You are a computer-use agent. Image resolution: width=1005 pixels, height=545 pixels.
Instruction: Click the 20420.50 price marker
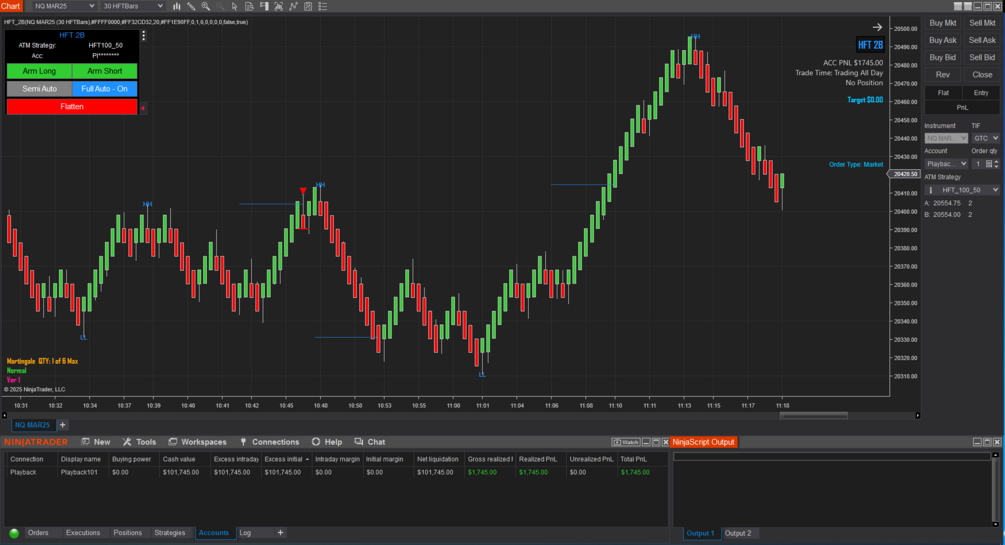tap(904, 174)
